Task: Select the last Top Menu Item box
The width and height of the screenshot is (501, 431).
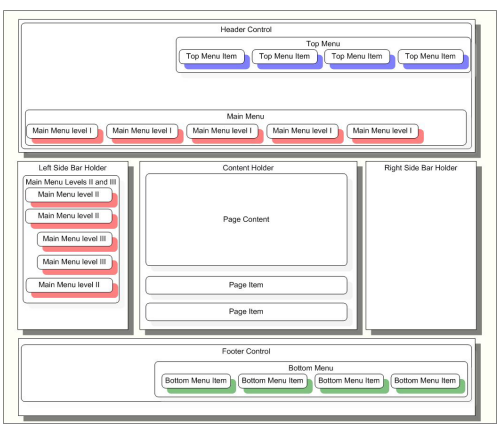Action: click(430, 56)
